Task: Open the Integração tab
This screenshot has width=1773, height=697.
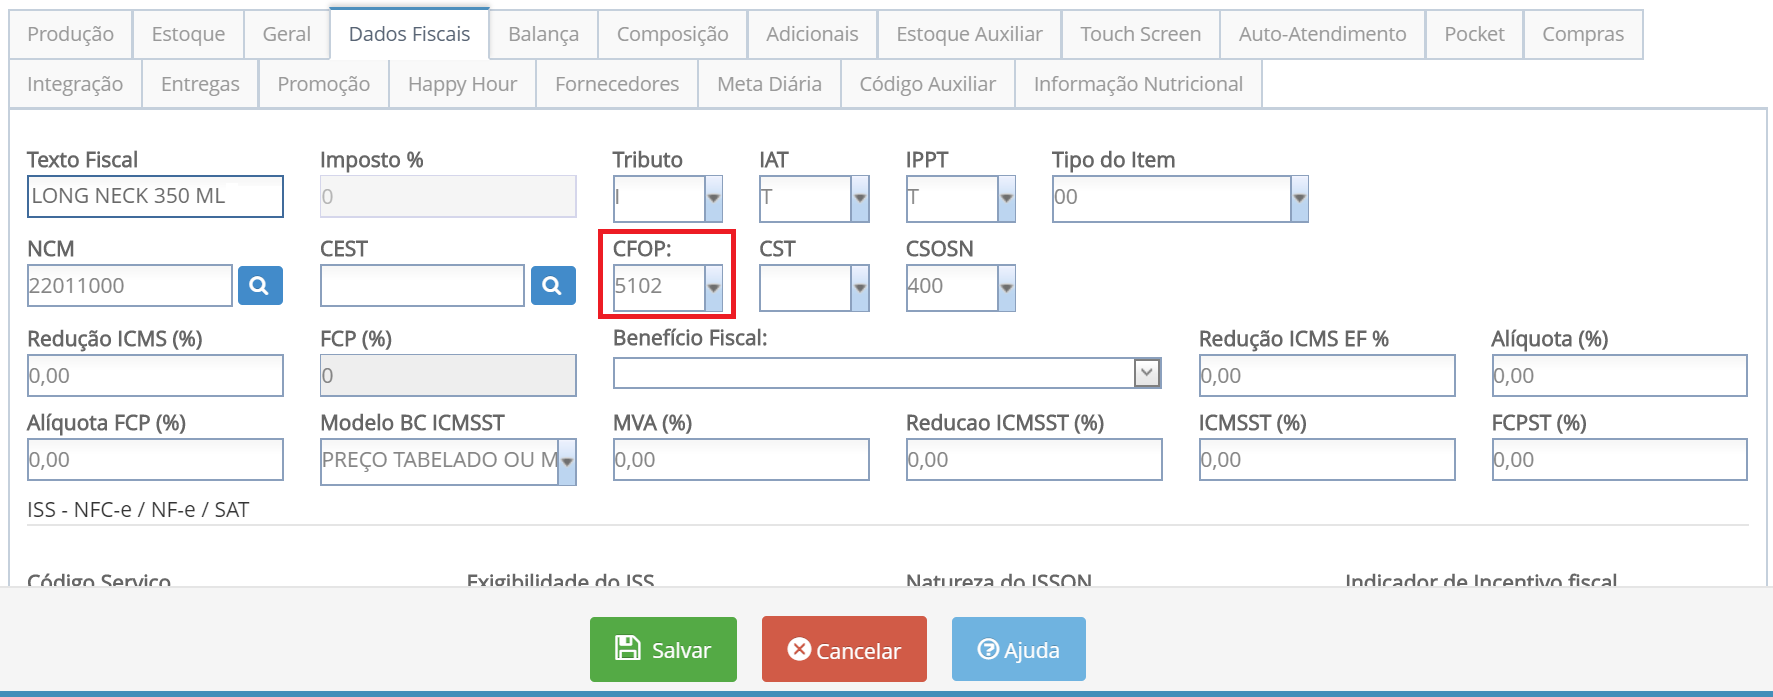Action: (x=75, y=84)
